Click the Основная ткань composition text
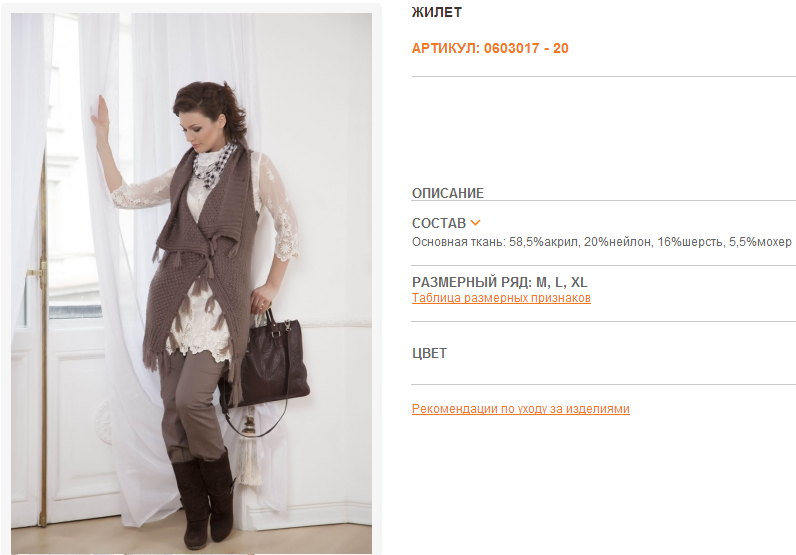This screenshot has width=796, height=555. click(602, 242)
